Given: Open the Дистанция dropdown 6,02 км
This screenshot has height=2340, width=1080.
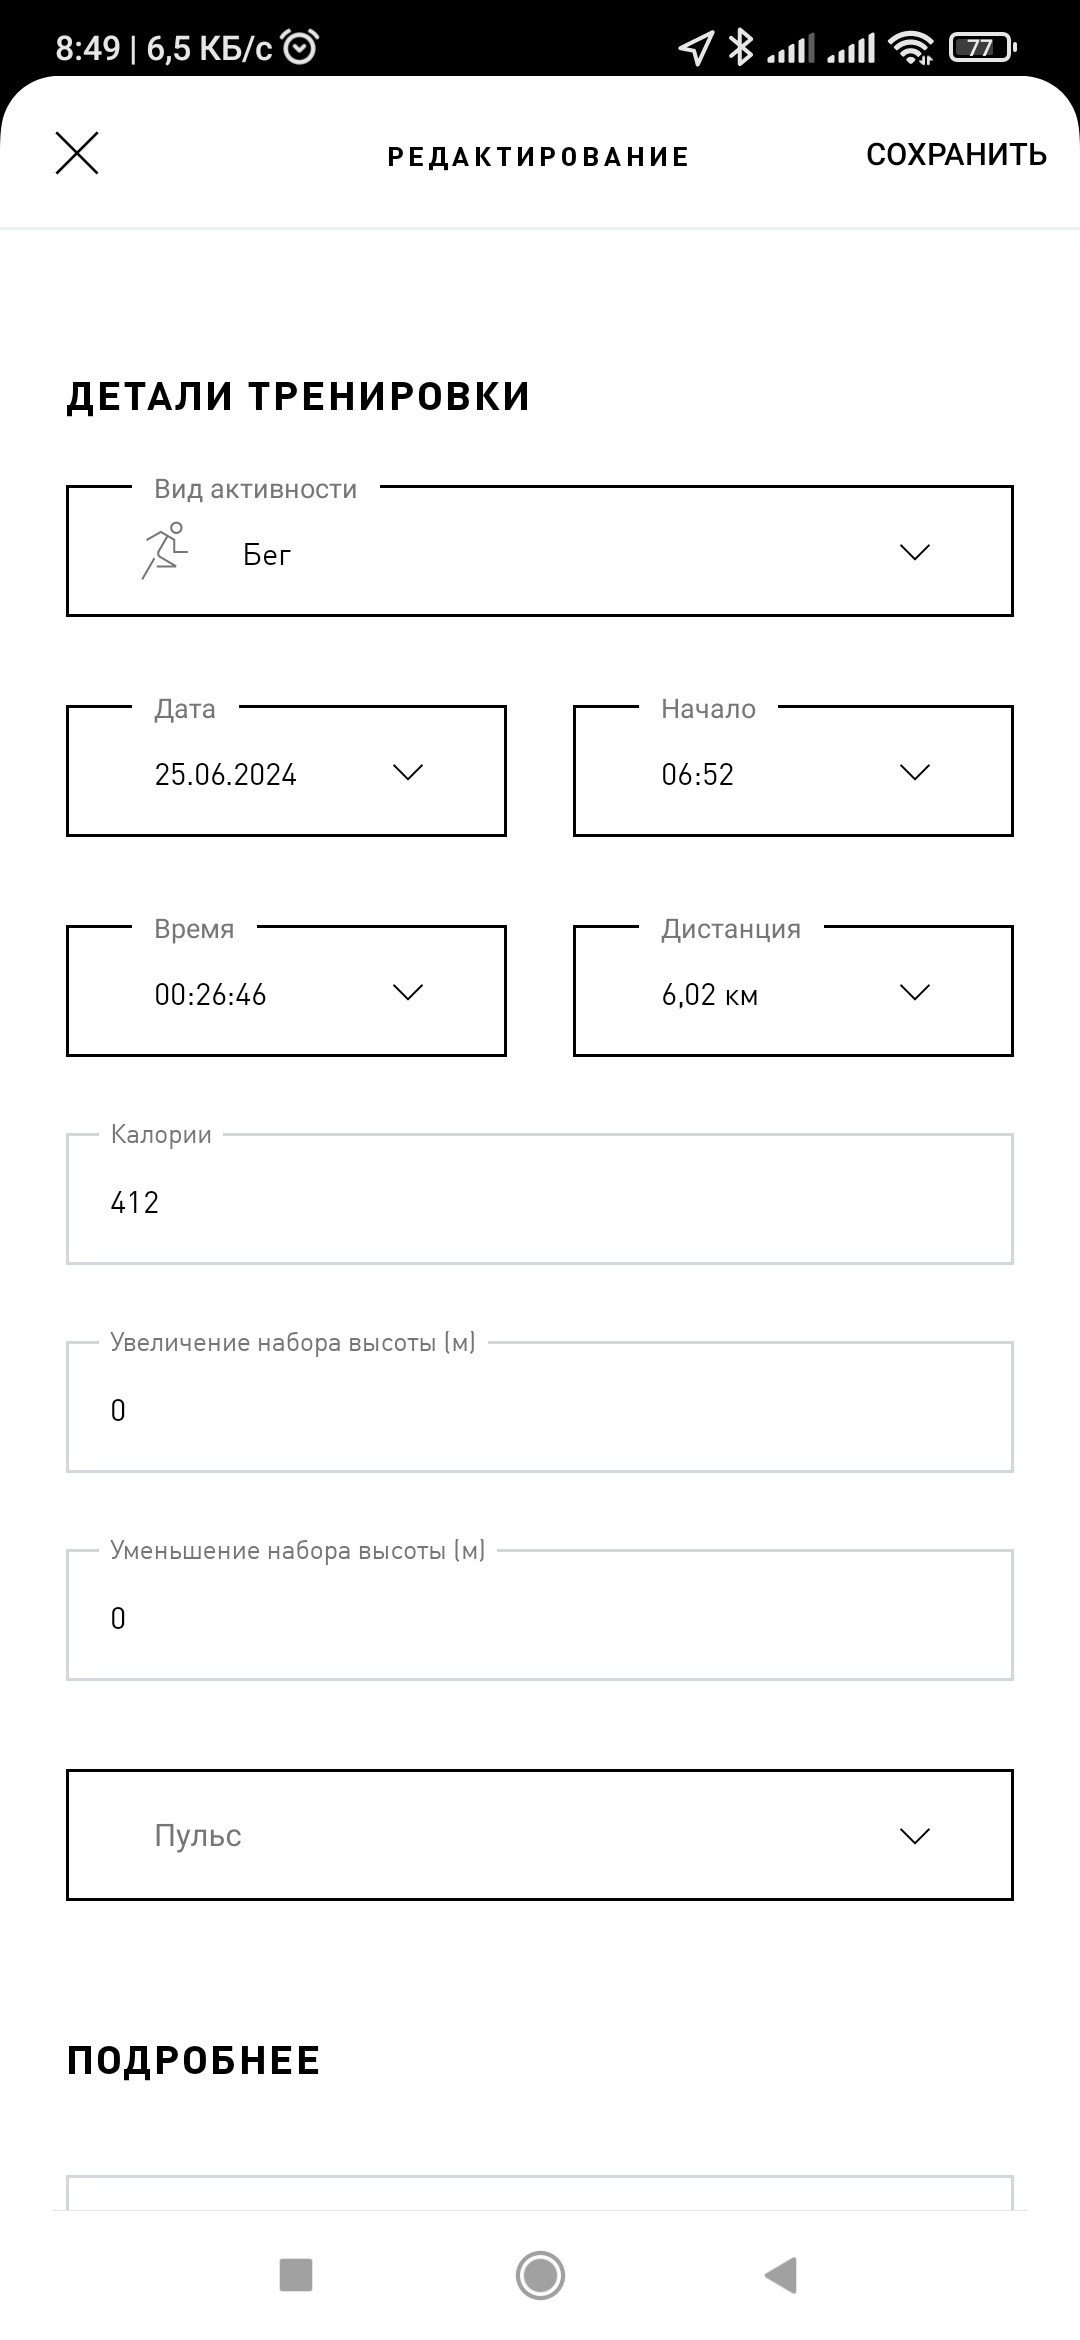Looking at the screenshot, I should tap(793, 991).
